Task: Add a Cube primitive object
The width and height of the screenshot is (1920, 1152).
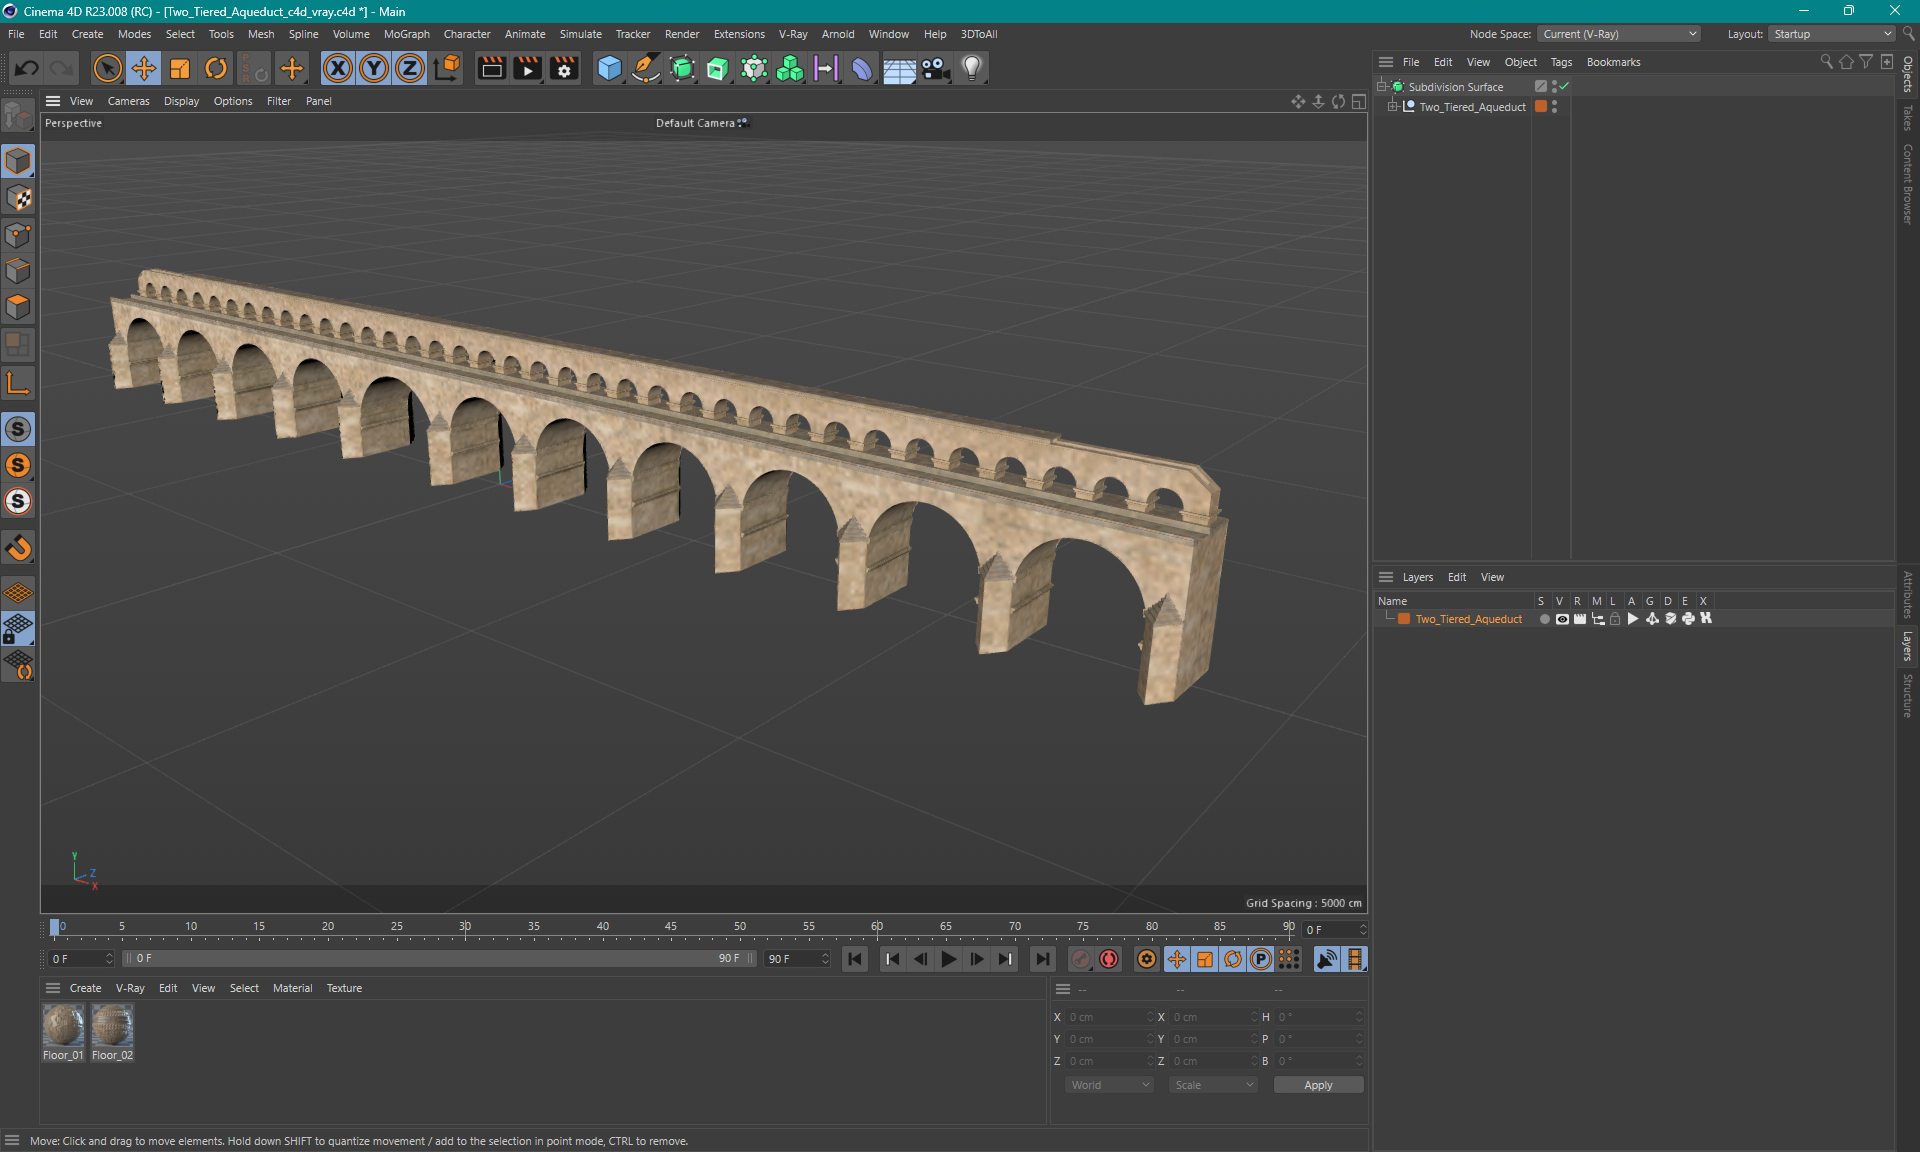Action: 609,68
